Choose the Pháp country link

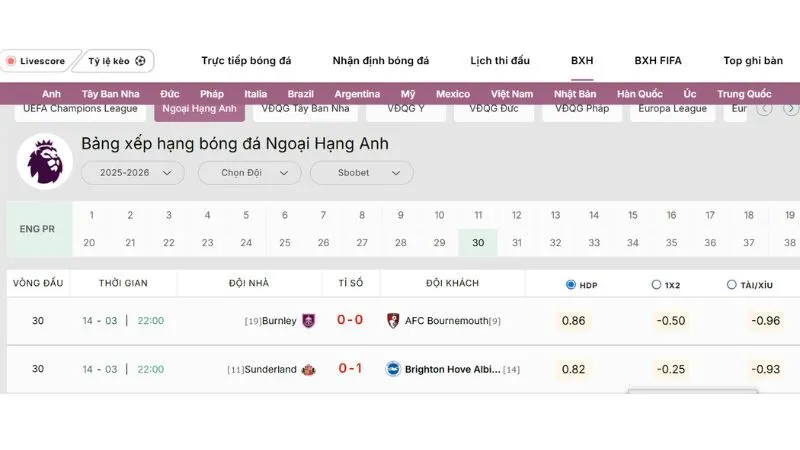212,94
